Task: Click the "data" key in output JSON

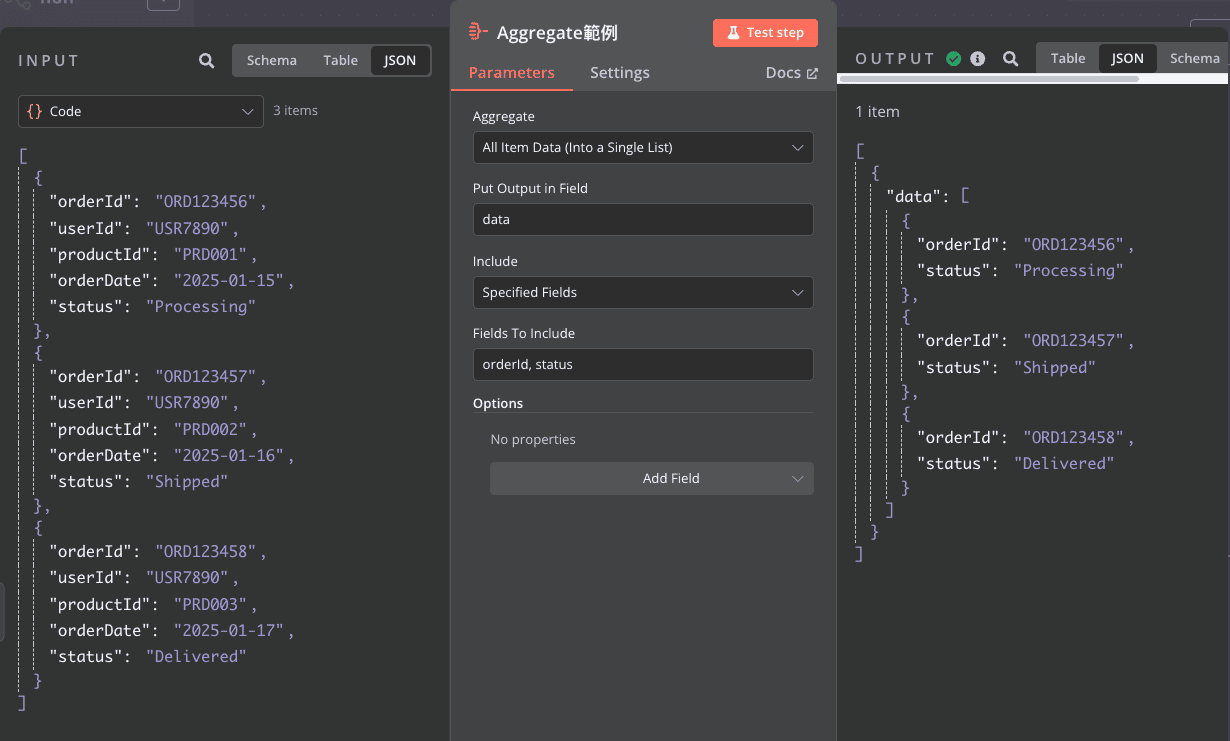Action: (x=914, y=196)
